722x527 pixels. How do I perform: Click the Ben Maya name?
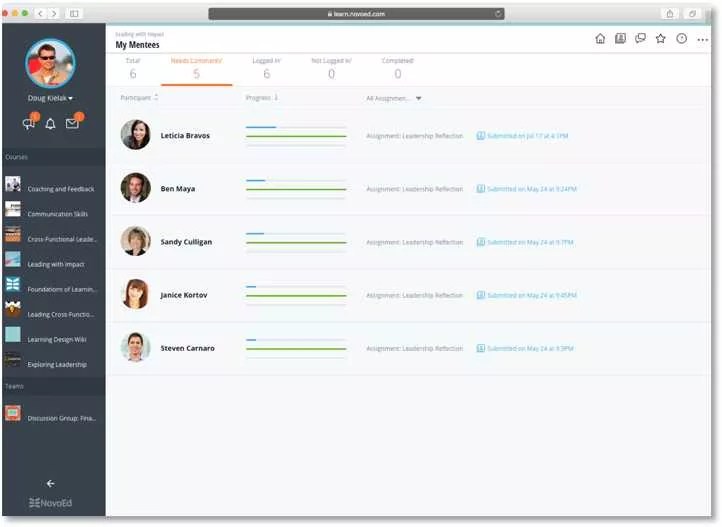pyautogui.click(x=178, y=189)
